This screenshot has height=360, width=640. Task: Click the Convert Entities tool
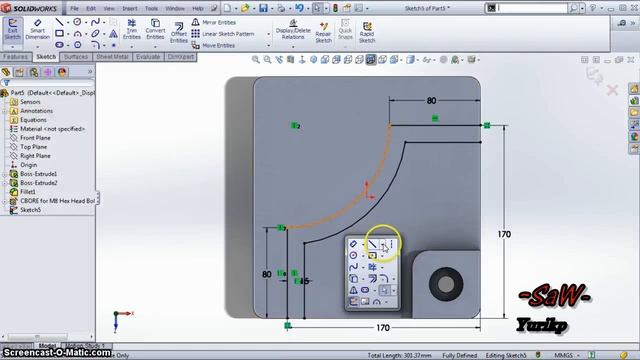(155, 29)
